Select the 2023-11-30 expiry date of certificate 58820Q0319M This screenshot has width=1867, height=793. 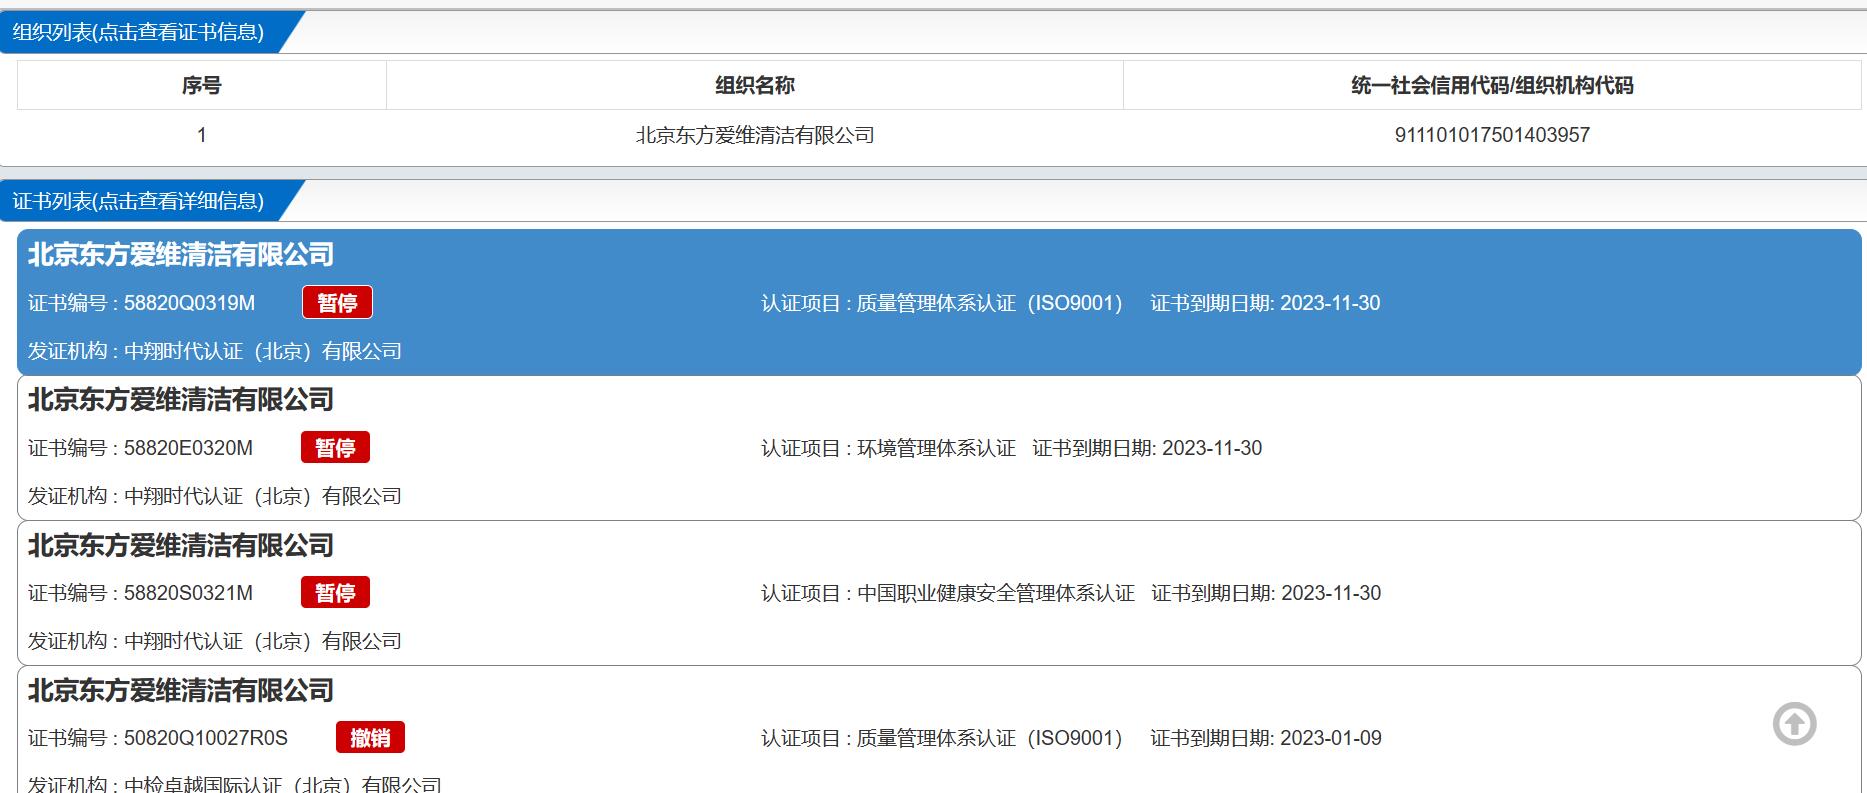[x=1330, y=303]
